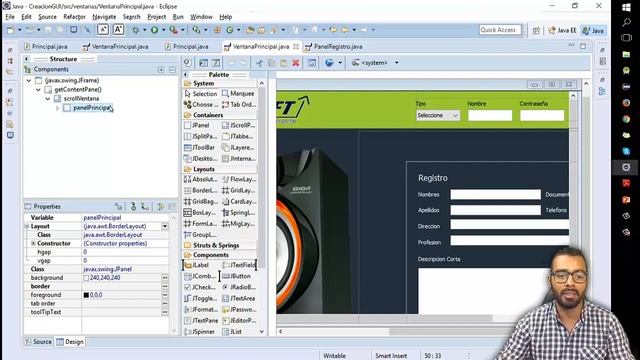This screenshot has width=640, height=360.
Task: Click the Run green play button
Action: pos(154,30)
